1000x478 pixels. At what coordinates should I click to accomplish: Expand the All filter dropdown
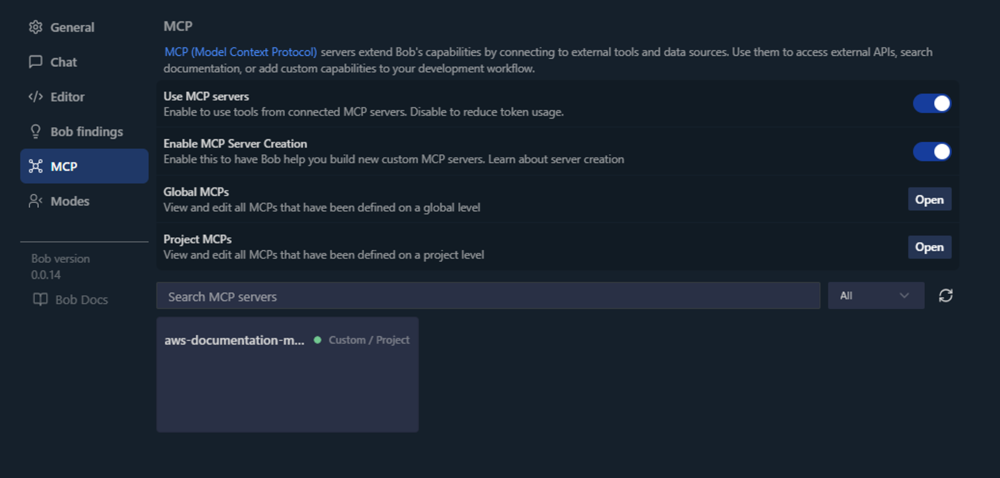pyautogui.click(x=875, y=296)
